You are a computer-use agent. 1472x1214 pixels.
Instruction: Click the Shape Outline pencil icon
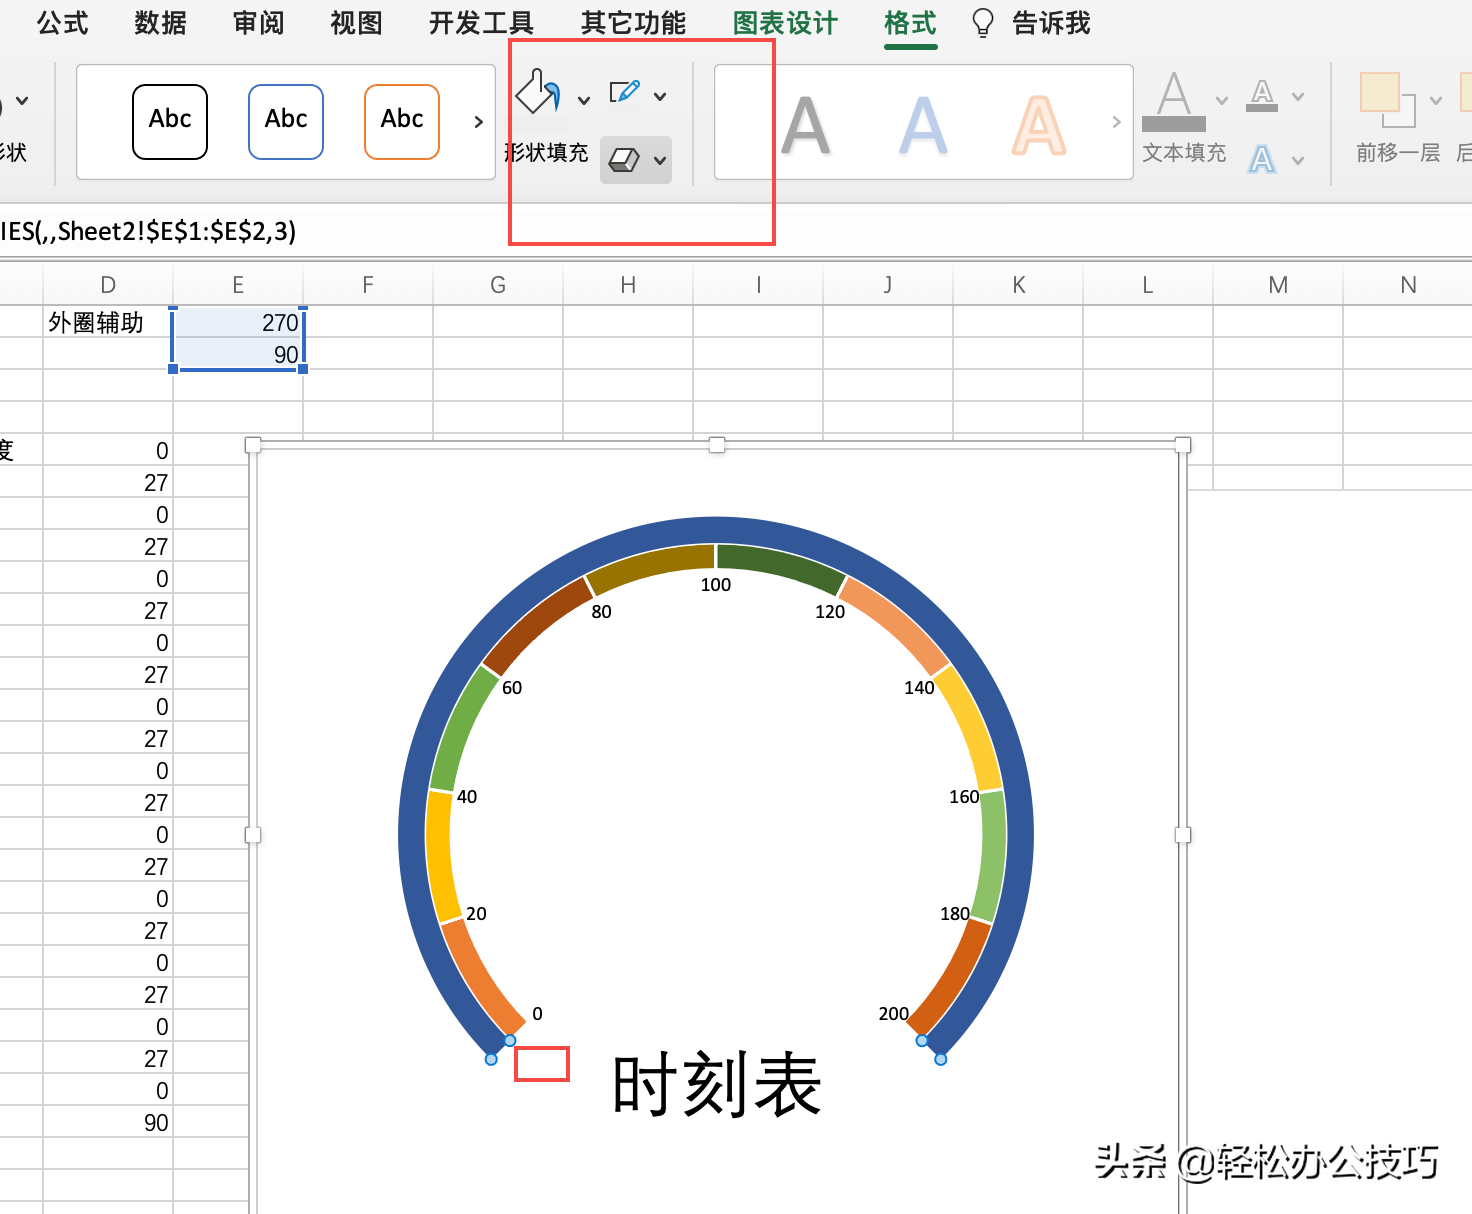pos(624,93)
